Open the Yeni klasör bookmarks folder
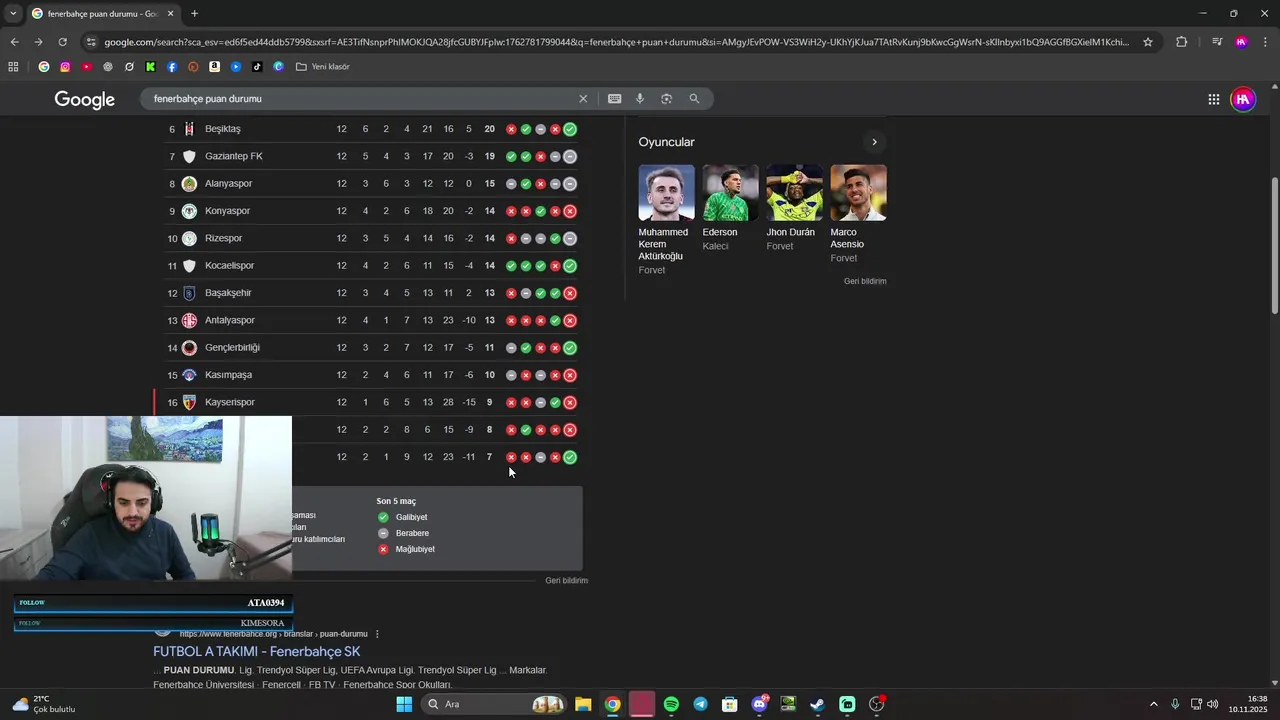Image resolution: width=1280 pixels, height=720 pixels. [322, 67]
